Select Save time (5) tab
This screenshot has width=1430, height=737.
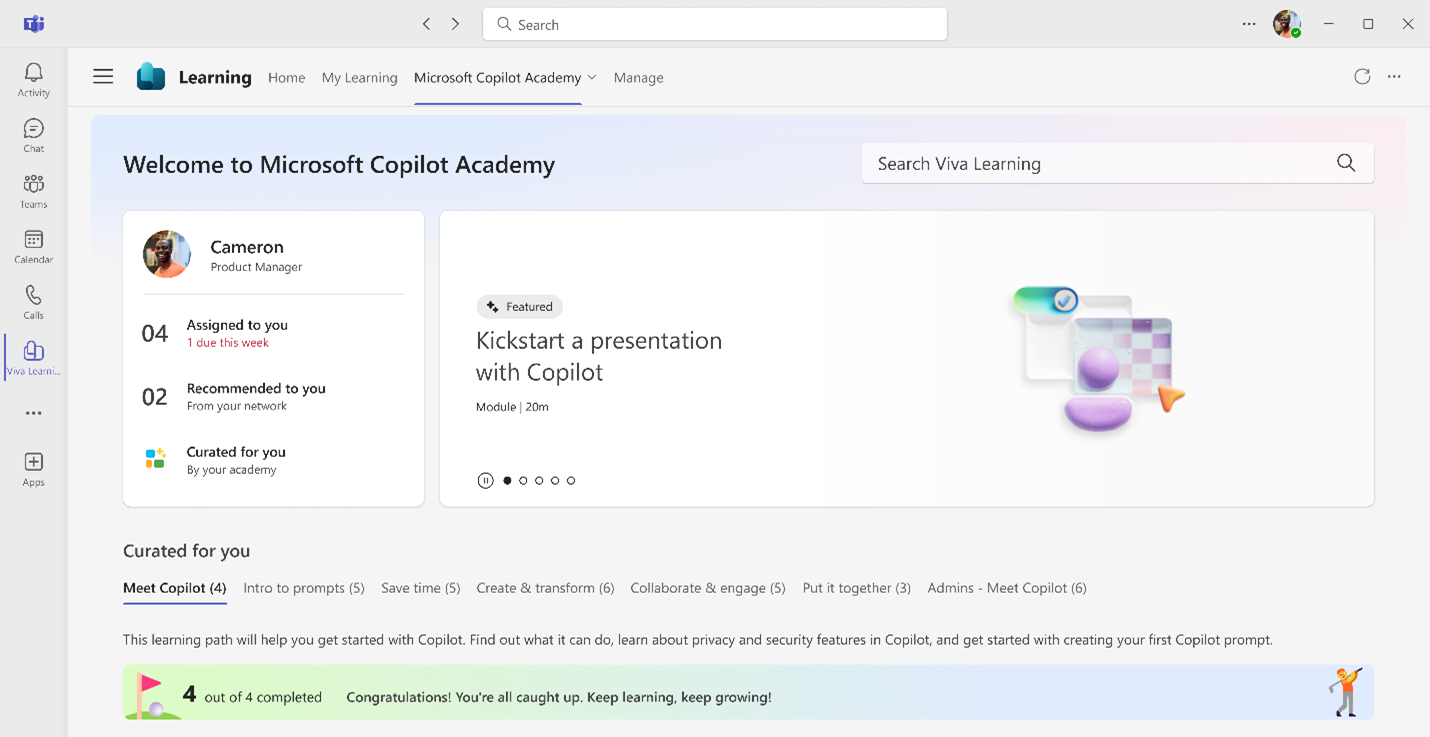click(x=421, y=588)
